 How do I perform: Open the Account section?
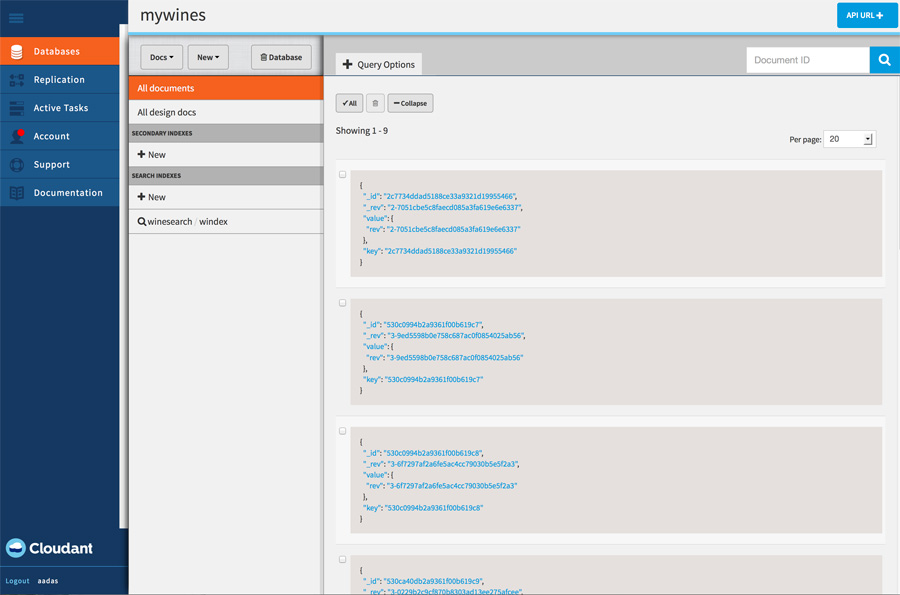coord(60,136)
